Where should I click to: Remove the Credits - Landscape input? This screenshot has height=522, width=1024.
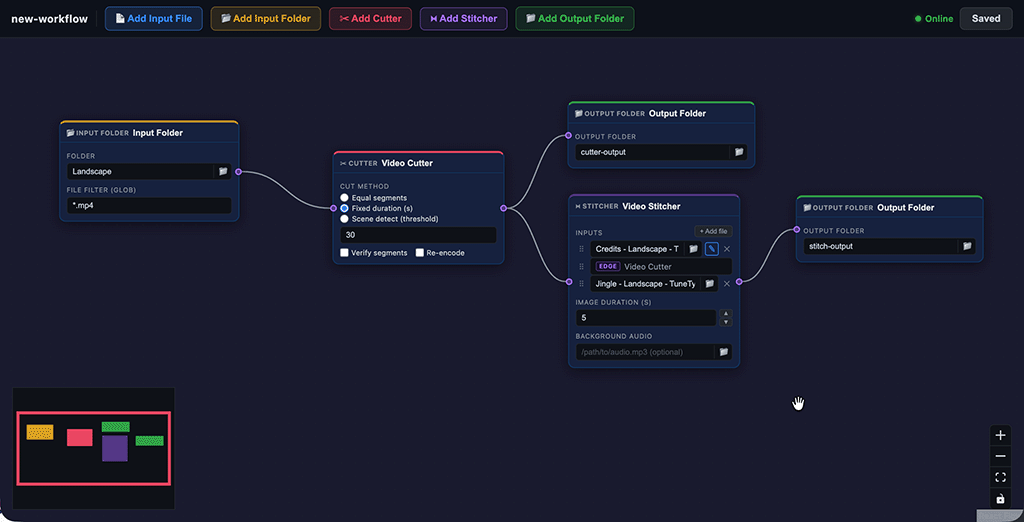point(727,249)
